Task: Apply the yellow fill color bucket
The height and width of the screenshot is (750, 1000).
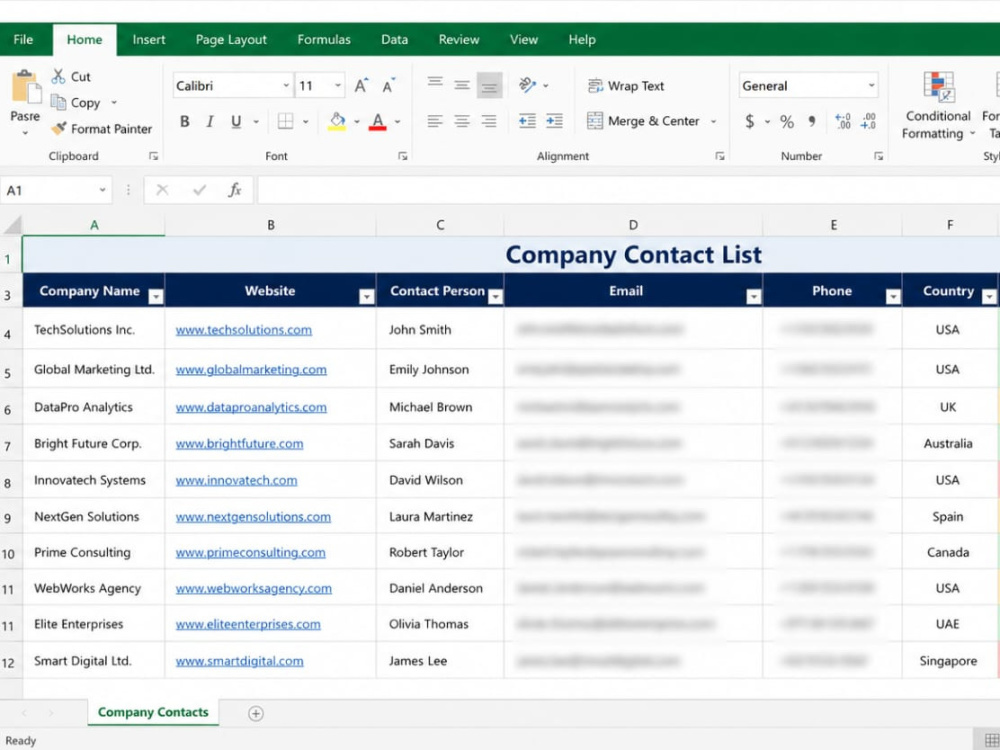Action: point(337,121)
